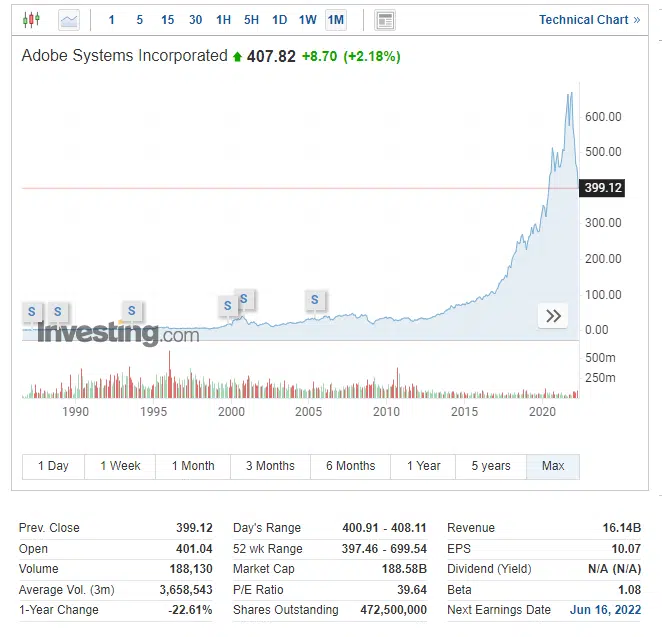Click the 52 wk Range value
The height and width of the screenshot is (637, 662).
[x=384, y=549]
